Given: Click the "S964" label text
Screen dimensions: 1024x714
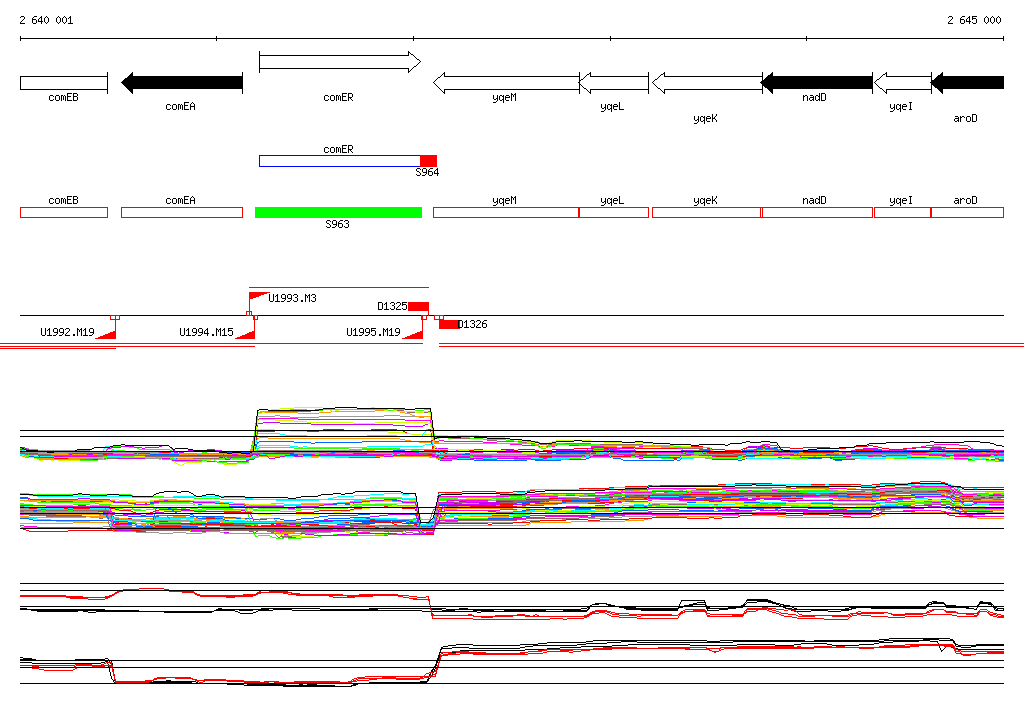Looking at the screenshot, I should tap(427, 172).
